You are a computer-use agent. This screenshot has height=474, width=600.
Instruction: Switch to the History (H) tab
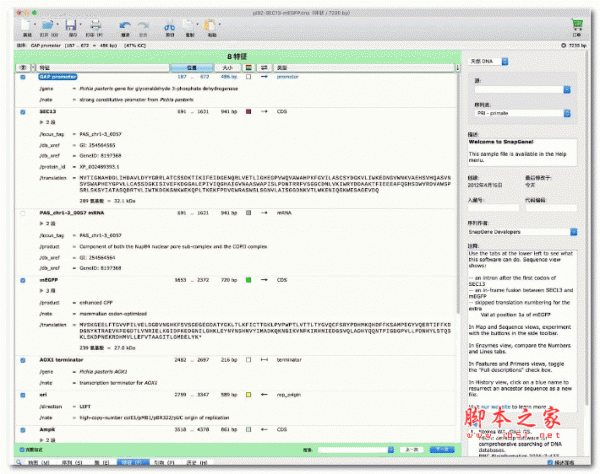click(197, 463)
